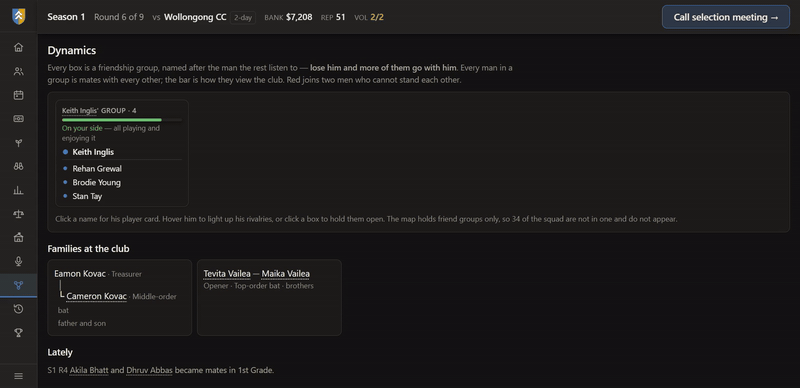Click the father and son label
Screen dimensions: 800x388
pyautogui.click(x=82, y=323)
